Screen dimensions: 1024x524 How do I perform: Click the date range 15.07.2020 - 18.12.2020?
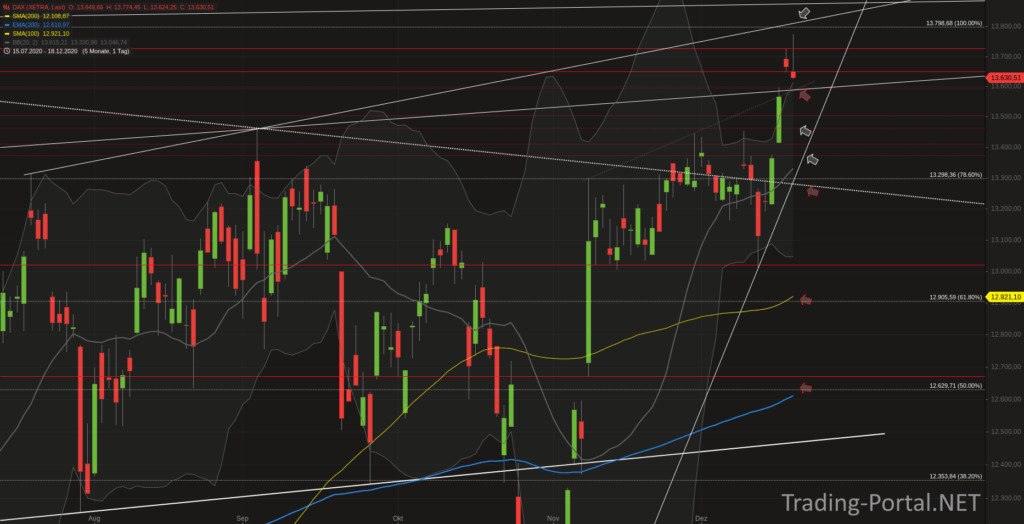pyautogui.click(x=45, y=51)
